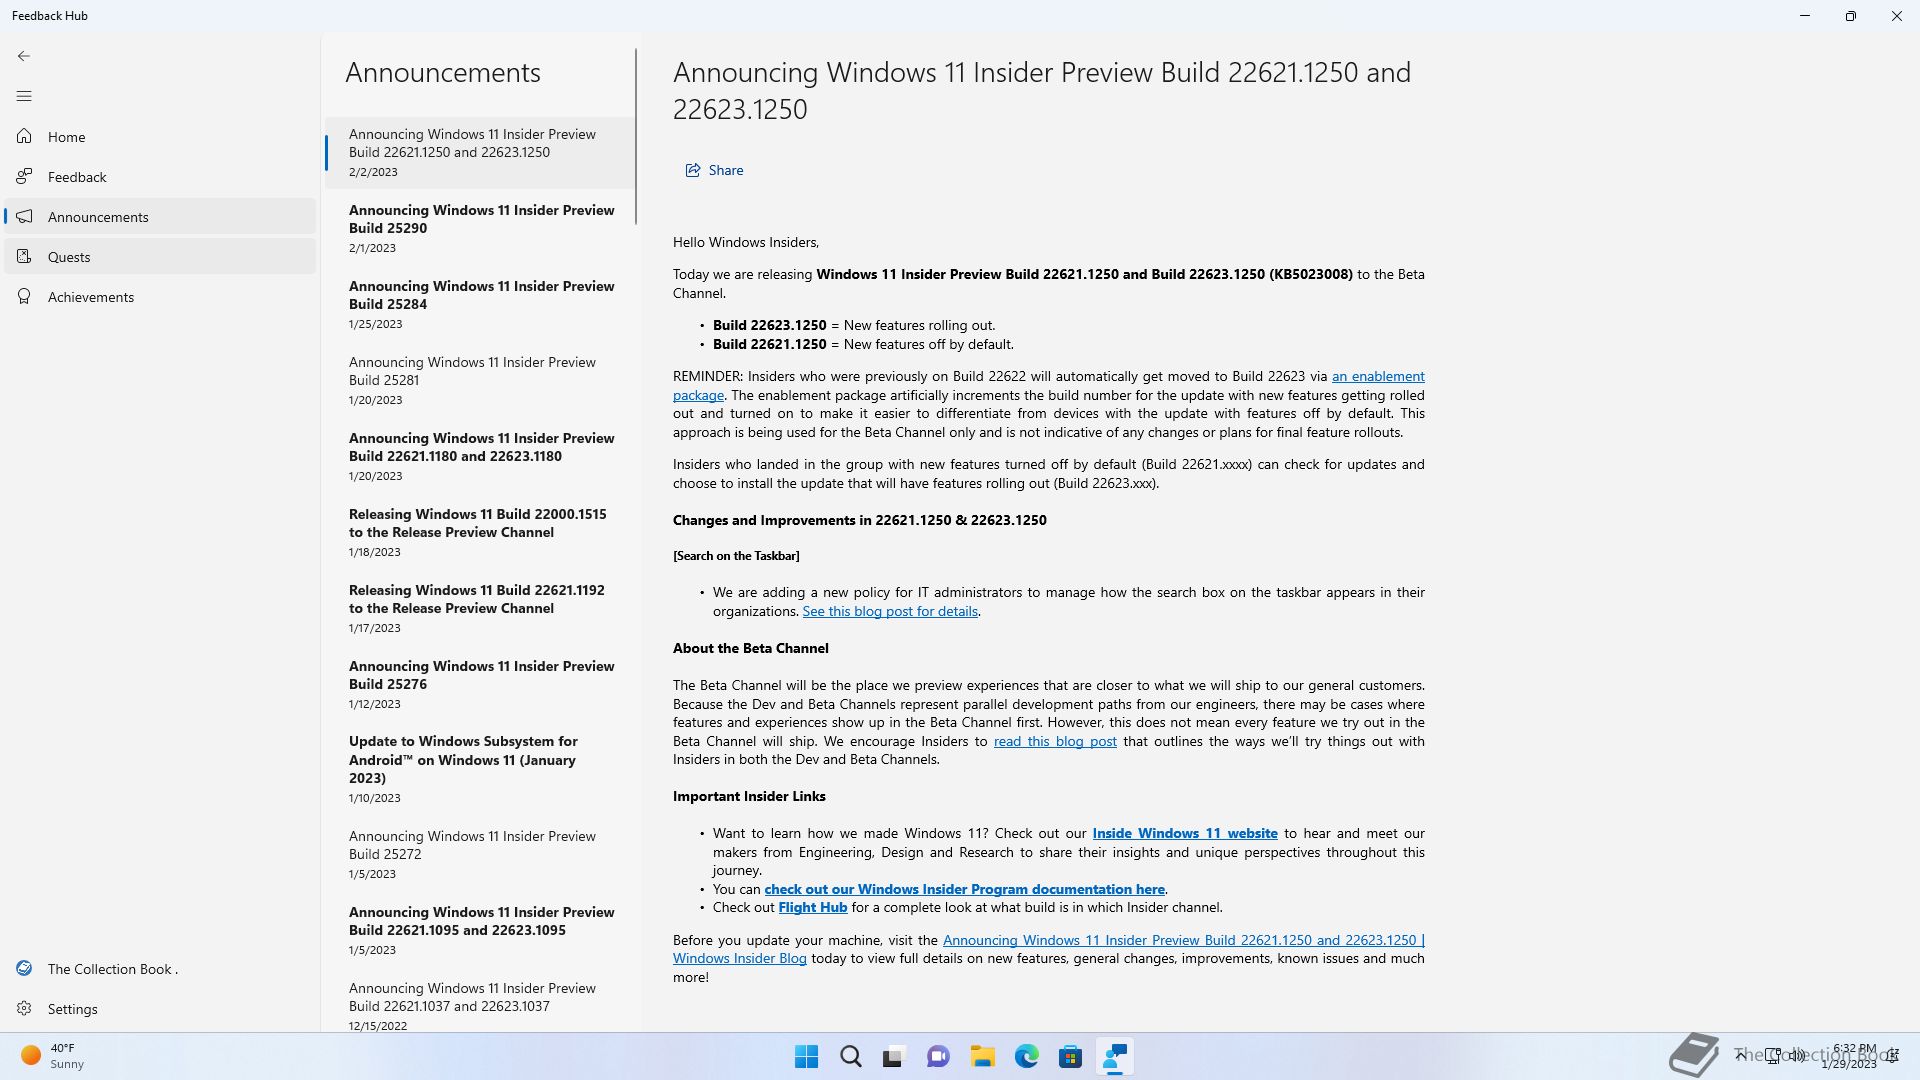This screenshot has width=1920, height=1080.
Task: Open Feedback section in sidebar
Action: (160, 177)
